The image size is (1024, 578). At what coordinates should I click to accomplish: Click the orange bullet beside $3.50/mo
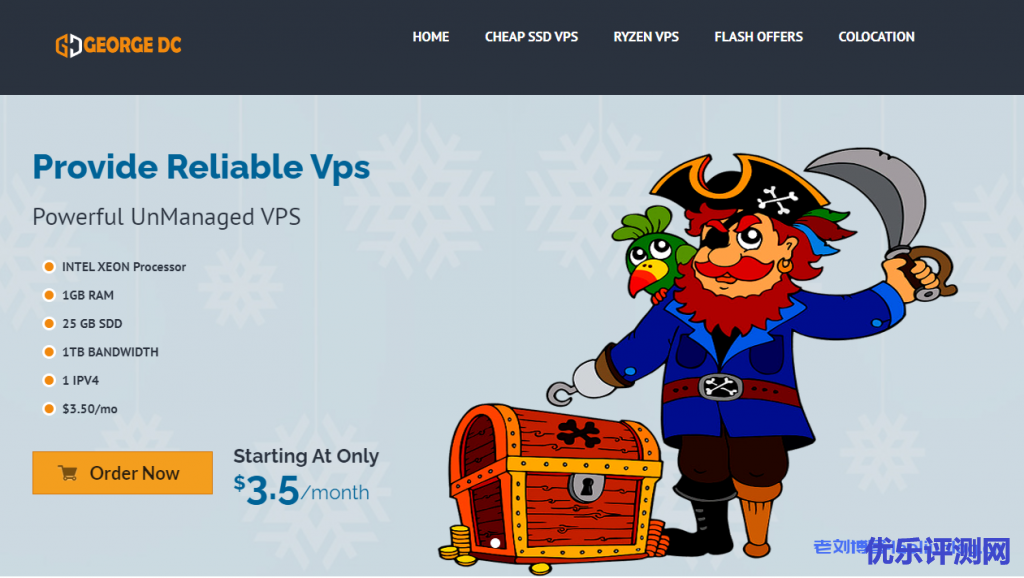pyautogui.click(x=49, y=409)
